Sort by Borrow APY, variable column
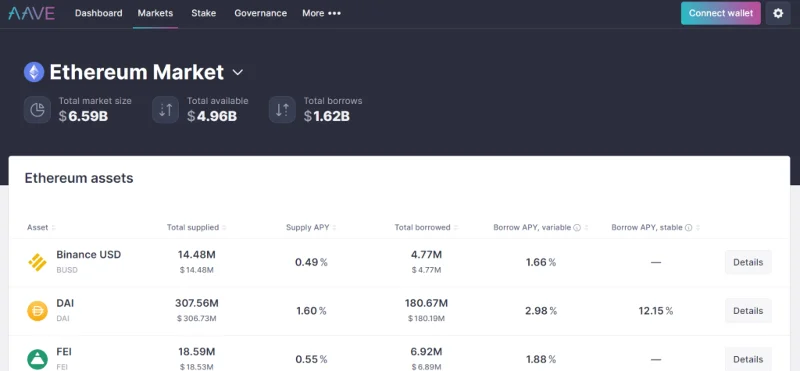This screenshot has width=800, height=371. pos(541,228)
